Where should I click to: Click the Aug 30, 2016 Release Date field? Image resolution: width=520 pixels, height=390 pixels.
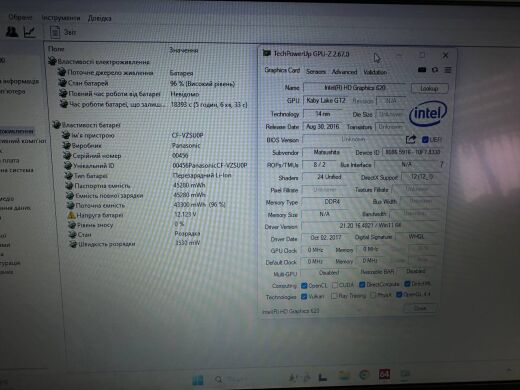[322, 127]
